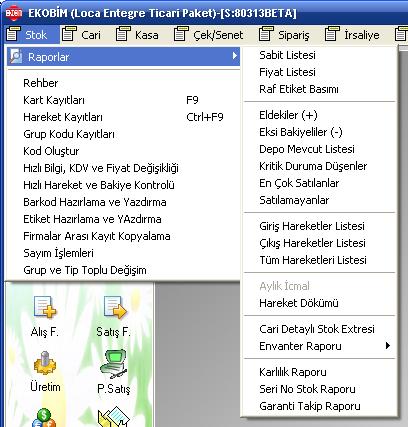The image size is (408, 427).
Task: Open Karlılık Raporu report
Action: click(x=293, y=372)
